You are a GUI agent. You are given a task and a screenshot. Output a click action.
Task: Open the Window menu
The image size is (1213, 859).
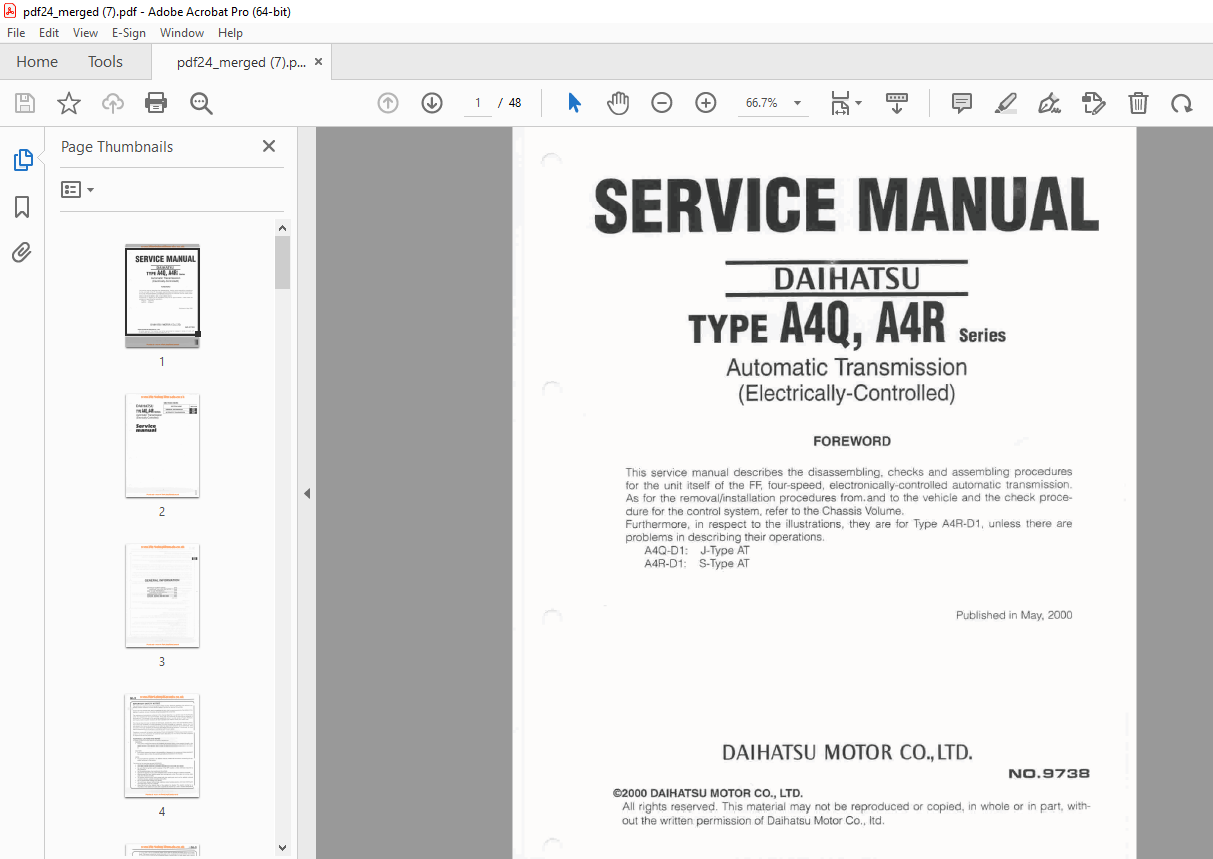[182, 33]
